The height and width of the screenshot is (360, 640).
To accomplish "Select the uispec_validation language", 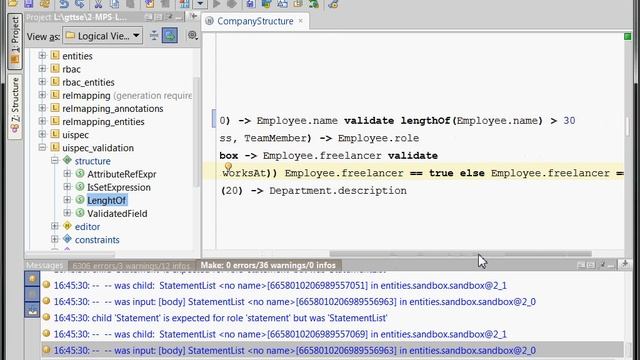I will 98,148.
